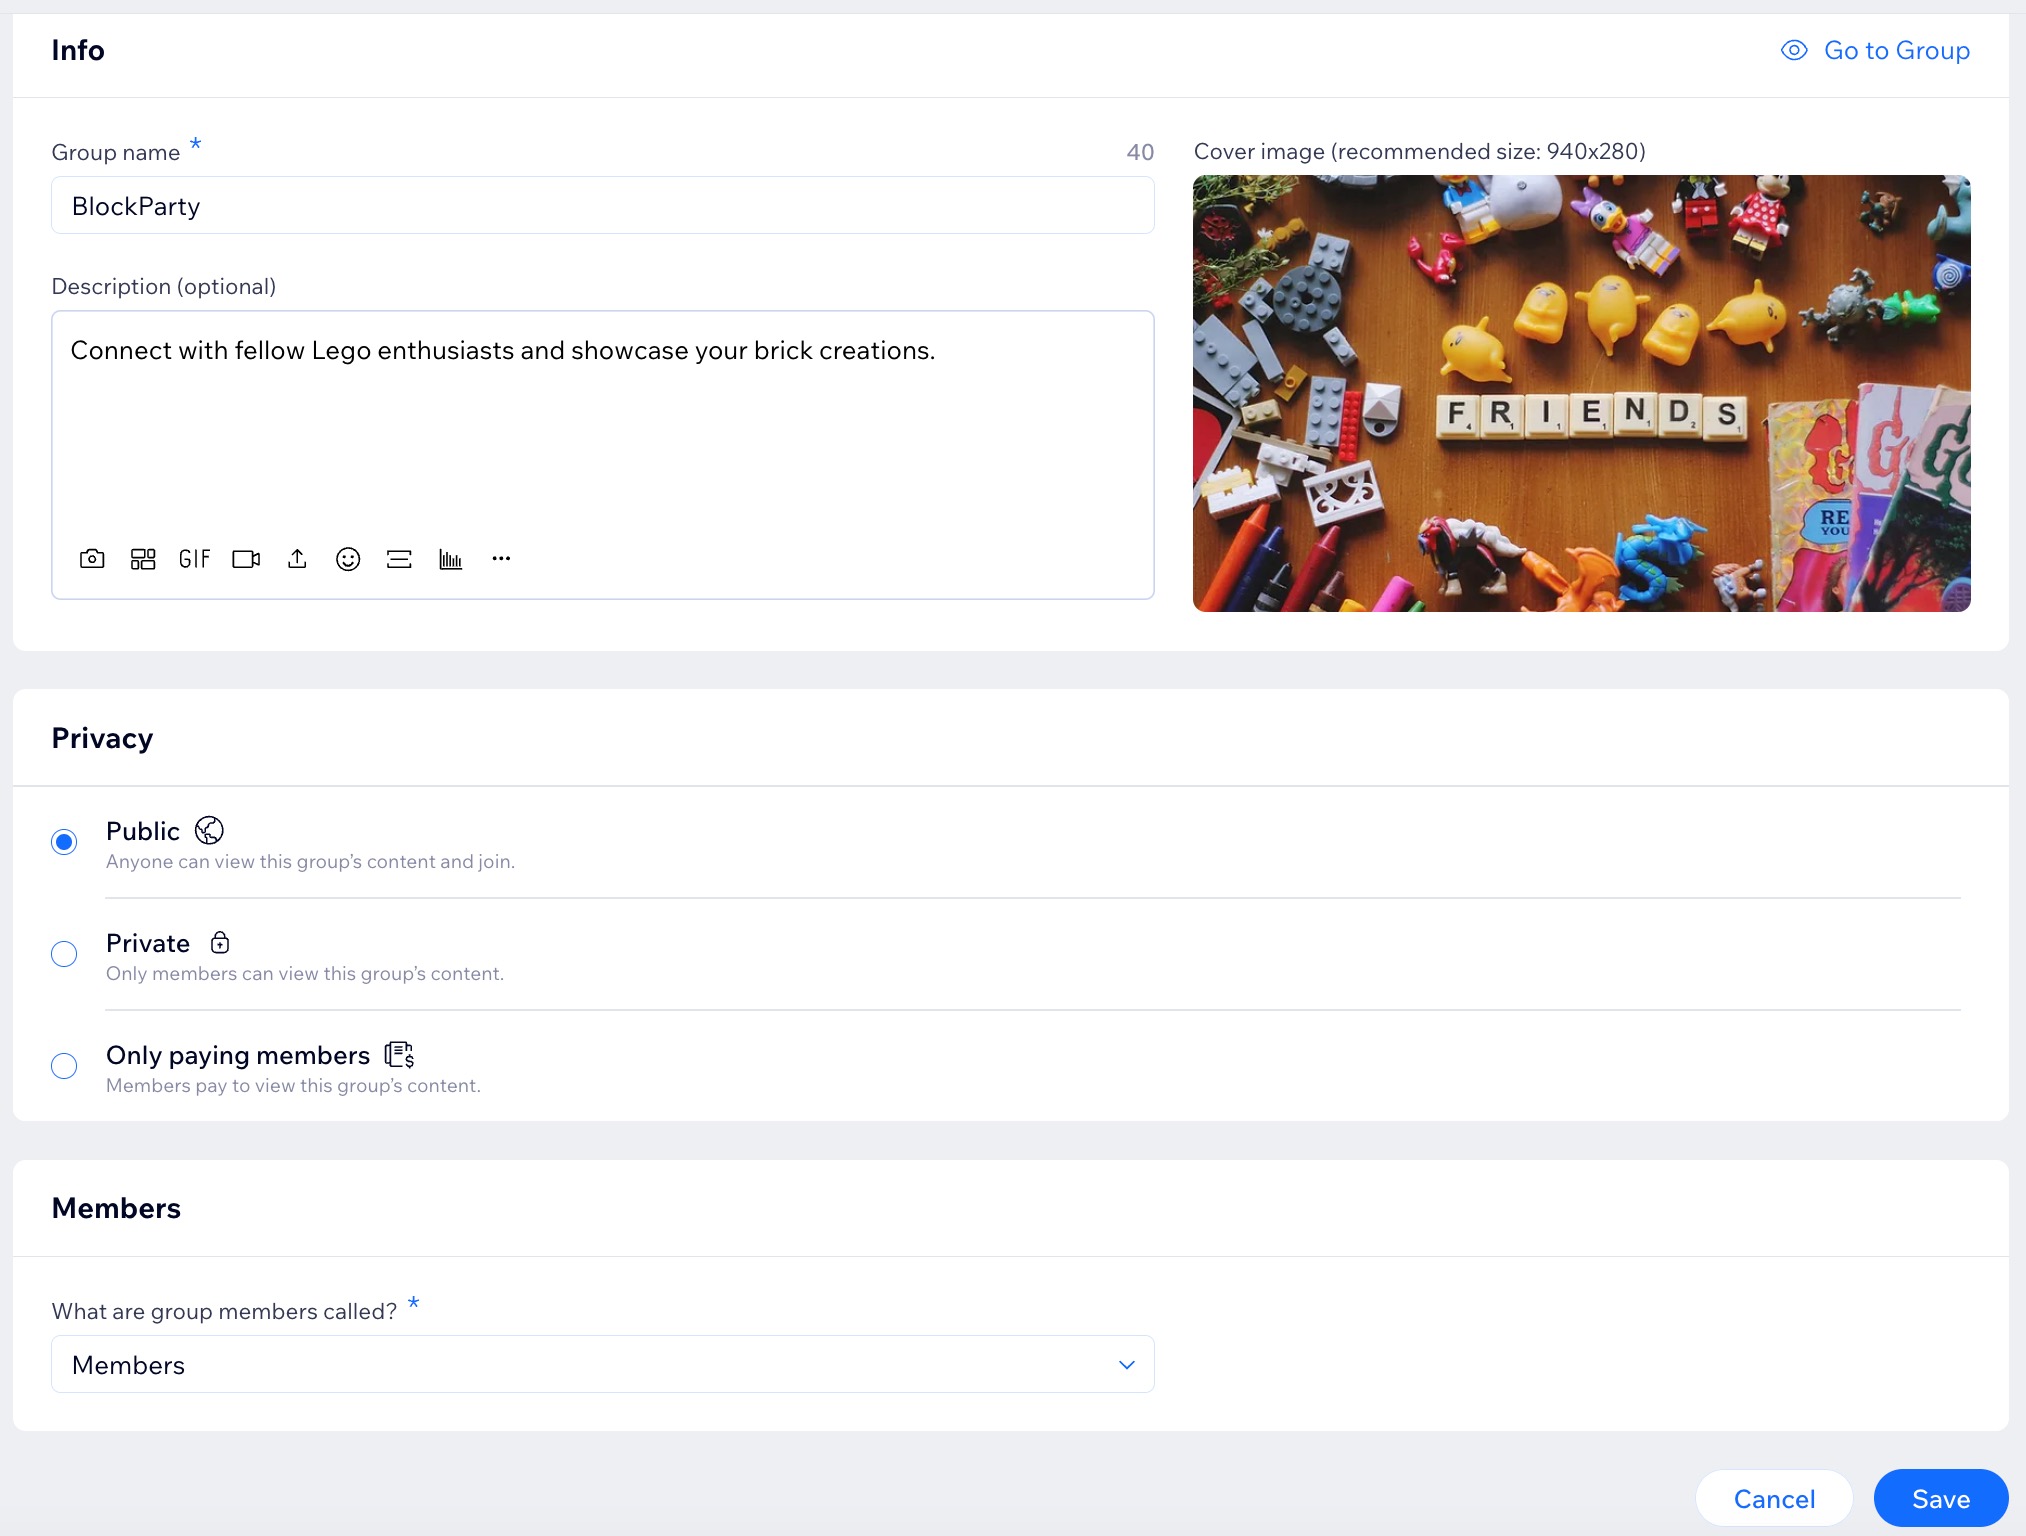The width and height of the screenshot is (2026, 1536).
Task: Click the chart/poll icon in description toolbar
Action: tap(450, 558)
